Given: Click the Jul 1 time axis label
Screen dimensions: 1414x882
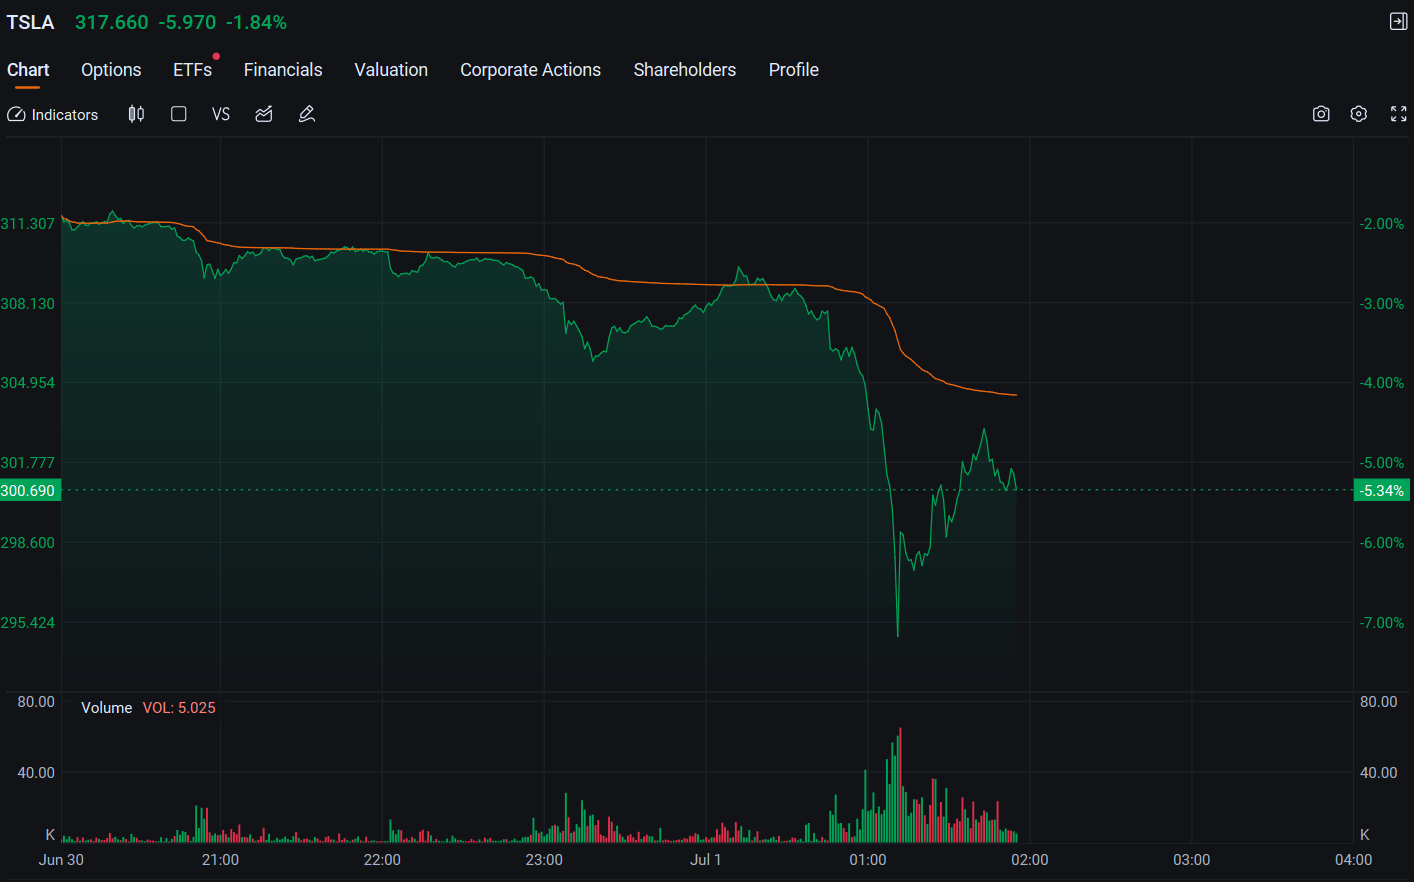Looking at the screenshot, I should [x=706, y=860].
